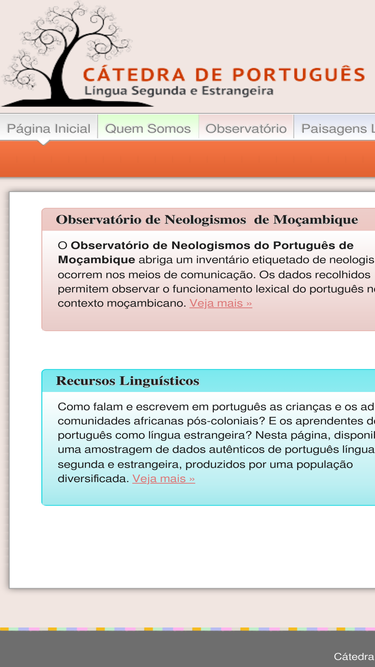The height and width of the screenshot is (667, 375).
Task: Click paragraph starting 'Como falam e escrevem'
Action: (216, 442)
